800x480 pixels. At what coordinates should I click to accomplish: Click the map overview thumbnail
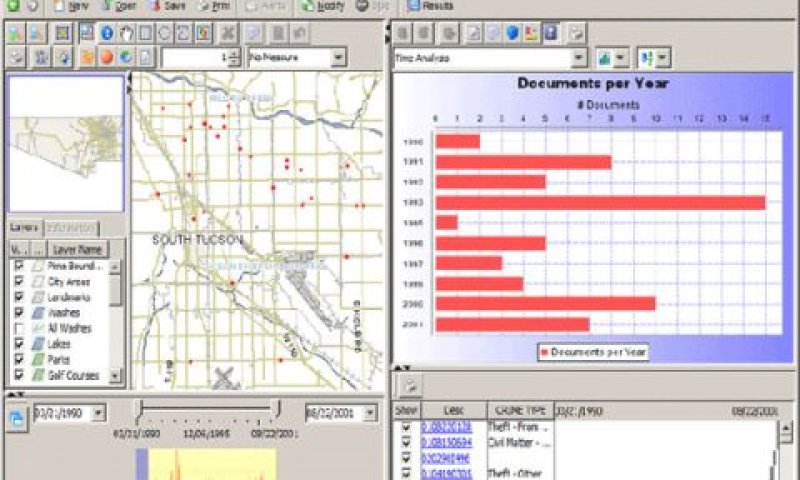pos(66,143)
